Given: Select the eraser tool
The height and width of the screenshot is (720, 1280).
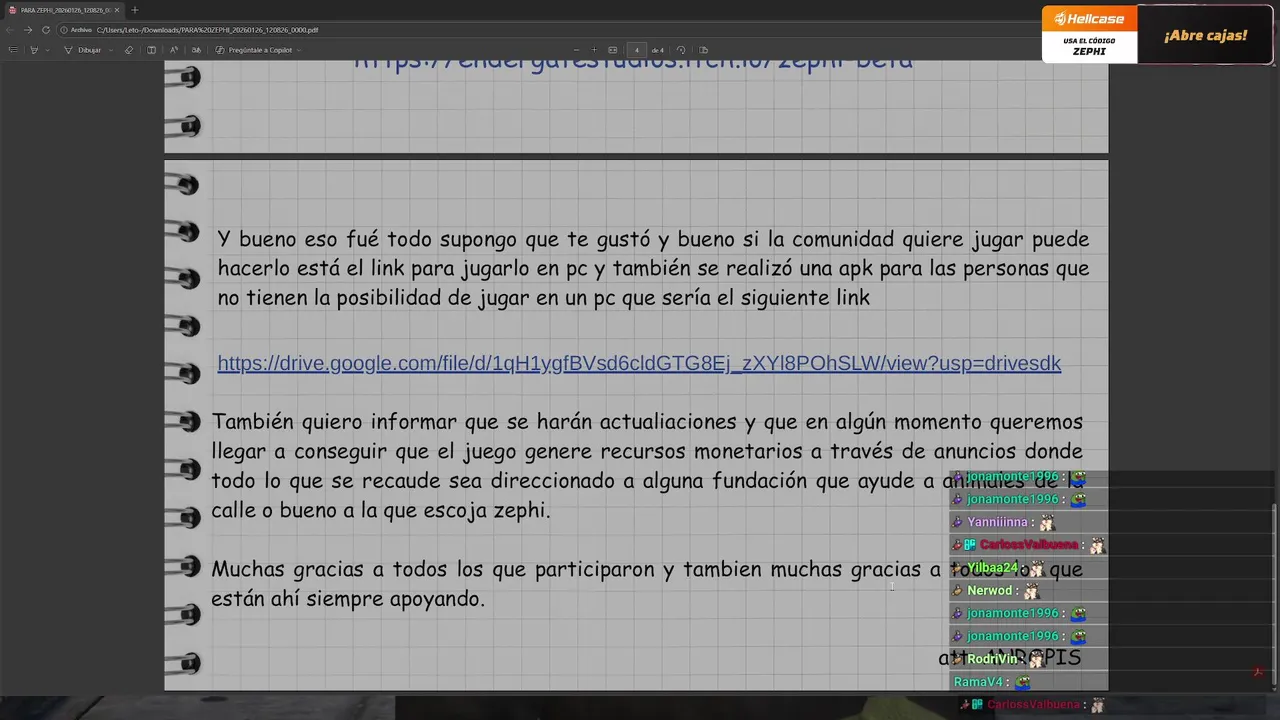Looking at the screenshot, I should 128,50.
